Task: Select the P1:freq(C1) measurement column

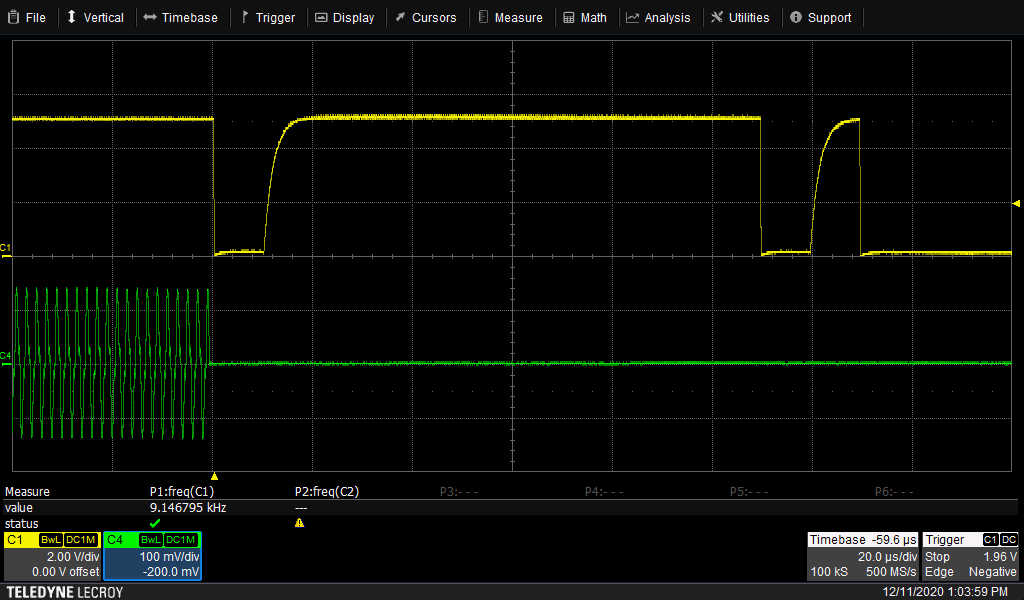Action: coord(182,492)
